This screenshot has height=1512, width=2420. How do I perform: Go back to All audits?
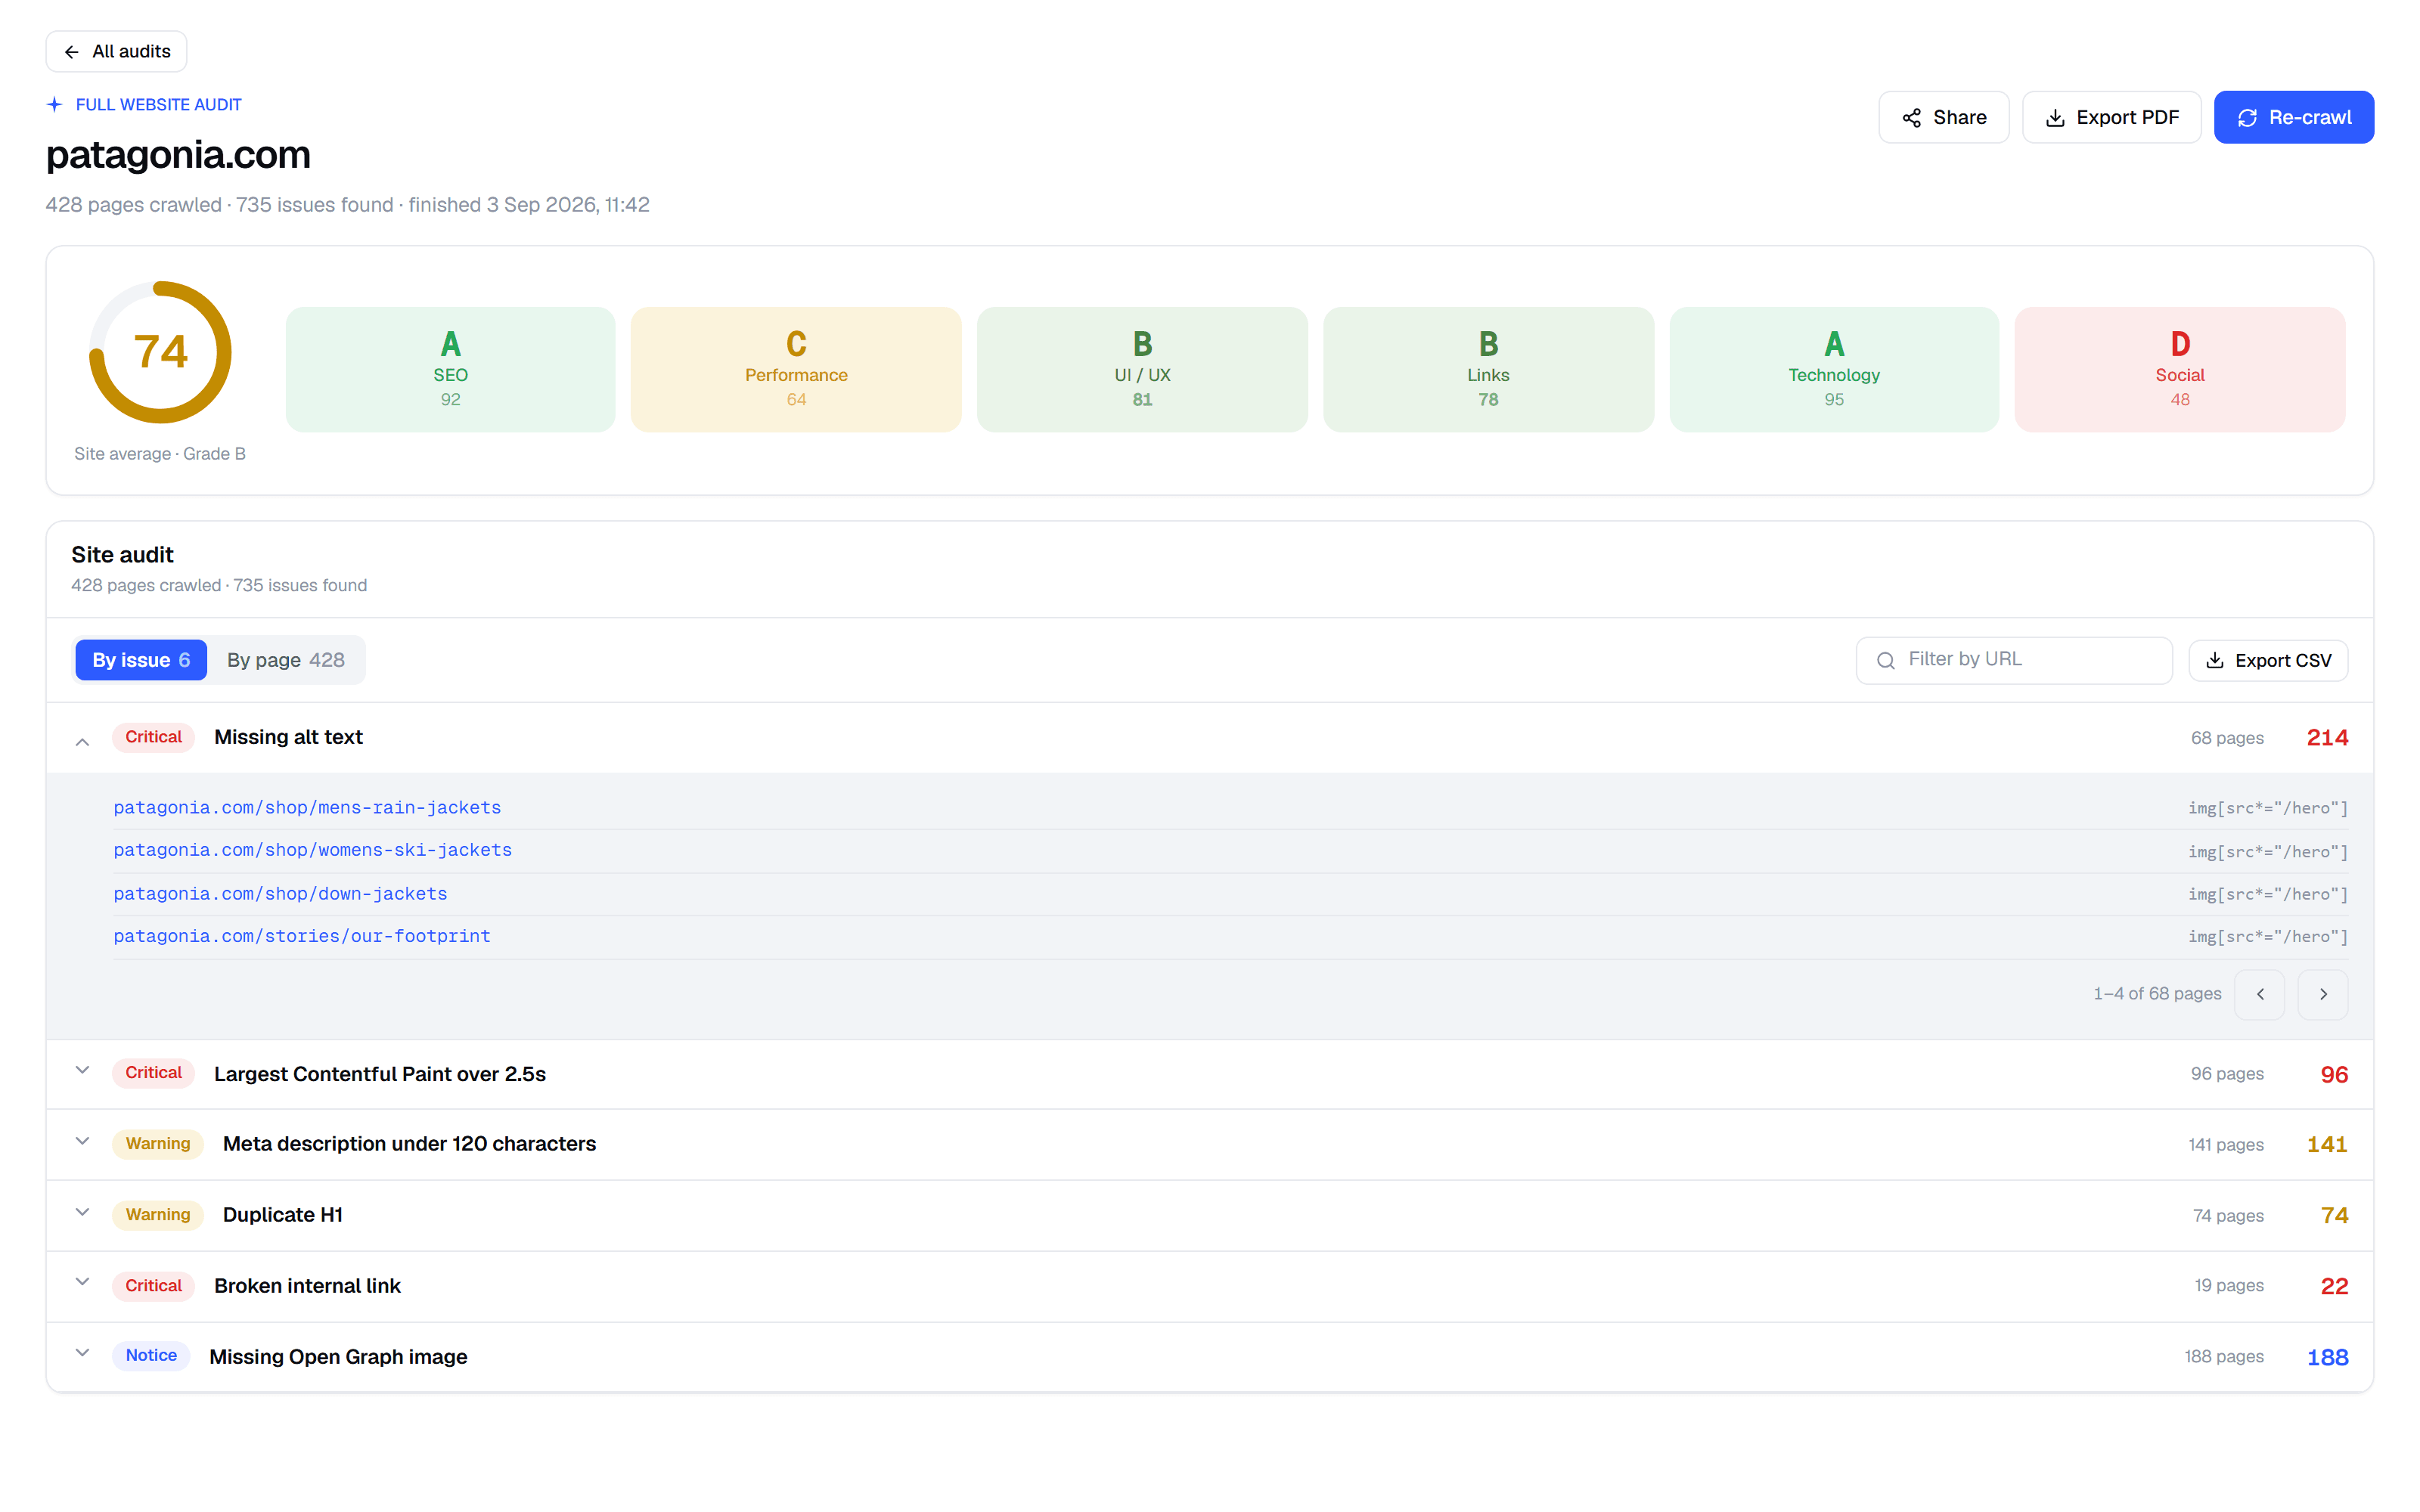pos(116,51)
